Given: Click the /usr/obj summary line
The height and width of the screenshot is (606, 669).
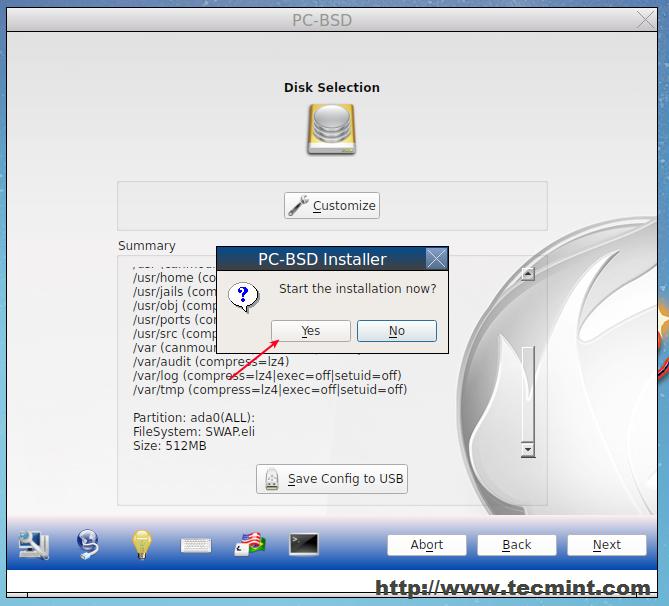Looking at the screenshot, I should pyautogui.click(x=175, y=306).
